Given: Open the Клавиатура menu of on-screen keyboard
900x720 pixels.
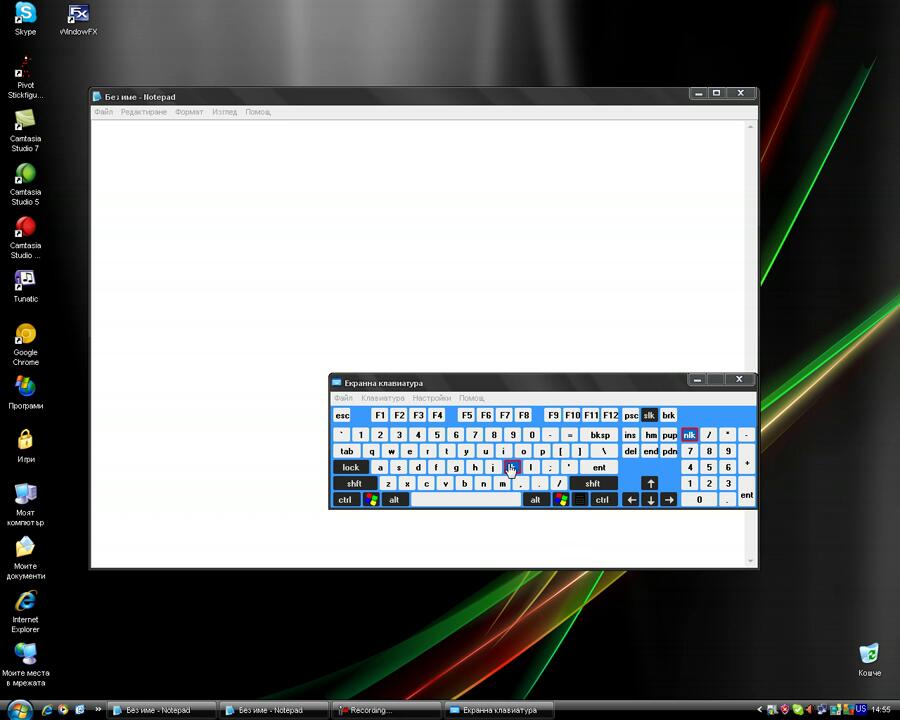Looking at the screenshot, I should pos(382,398).
